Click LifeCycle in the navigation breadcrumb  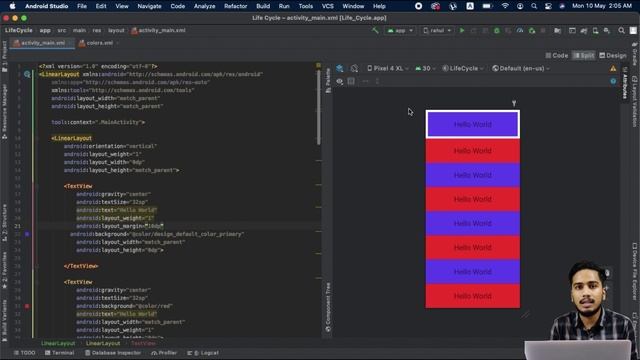pos(18,31)
